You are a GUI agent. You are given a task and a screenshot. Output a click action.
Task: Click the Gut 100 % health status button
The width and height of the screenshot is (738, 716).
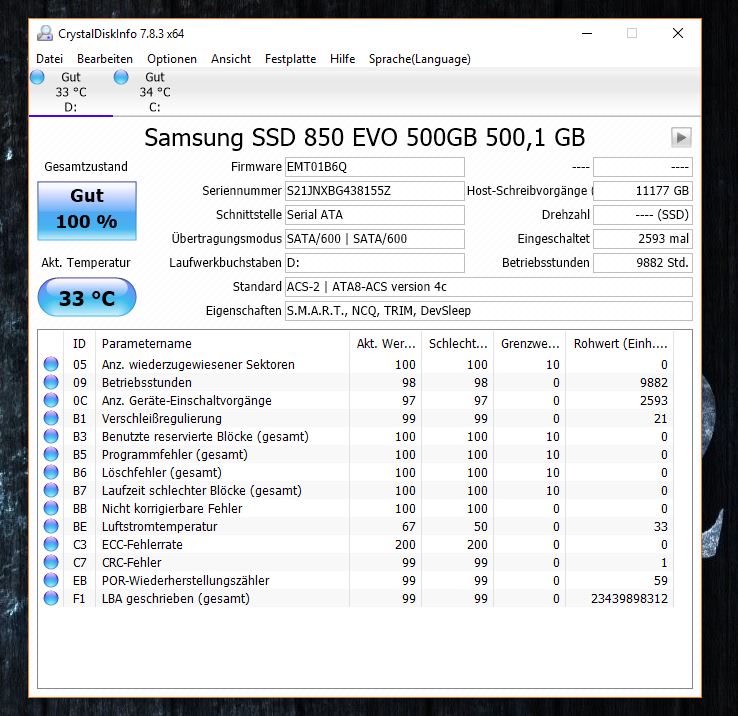(87, 211)
